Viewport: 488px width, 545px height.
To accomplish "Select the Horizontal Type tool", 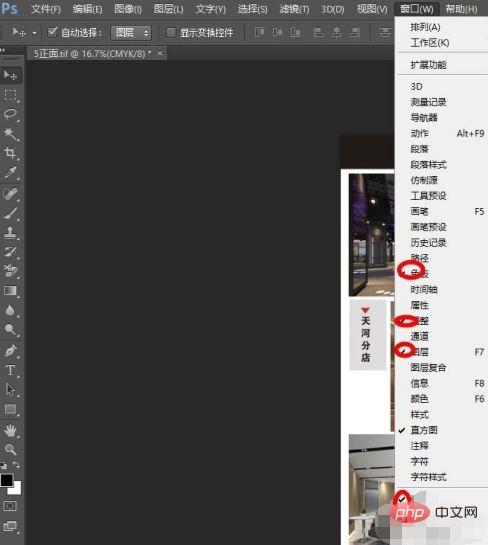I will click(x=10, y=370).
